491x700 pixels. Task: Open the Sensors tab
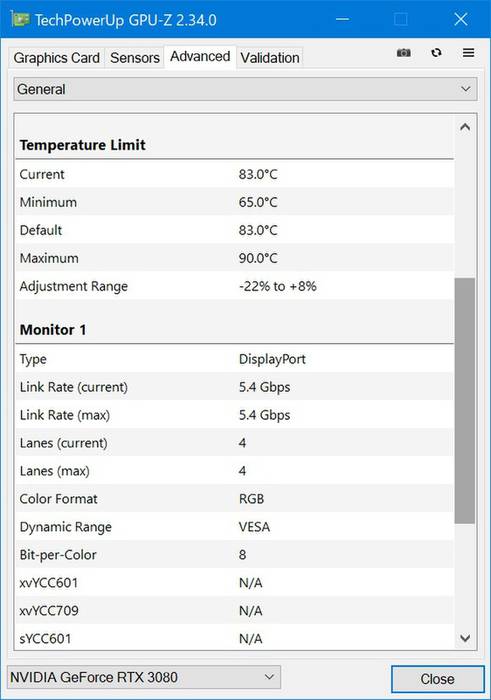coord(135,58)
